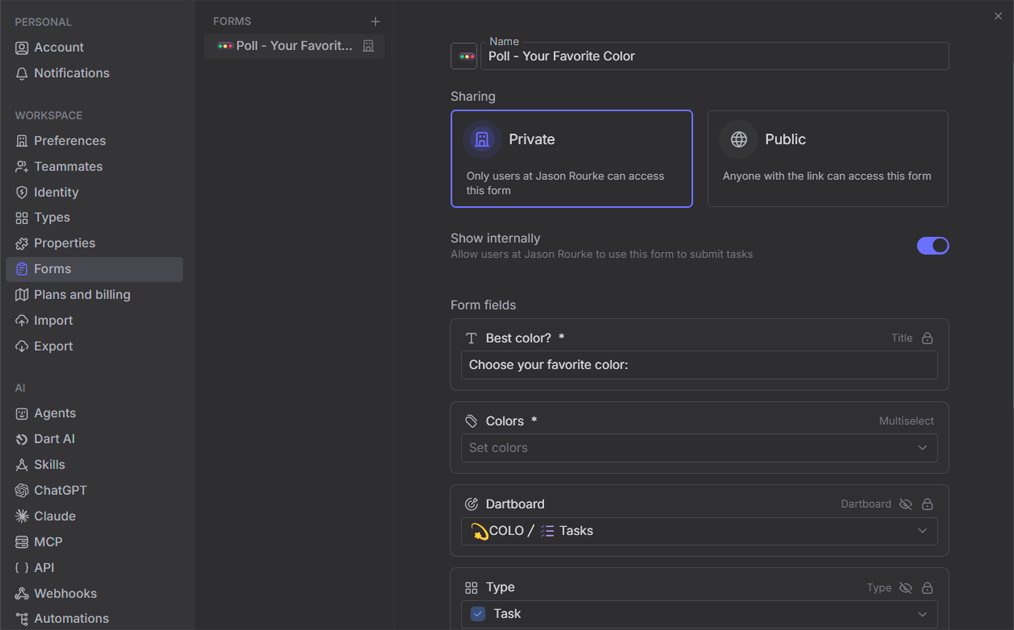Click the ChatGPT logo icon
This screenshot has height=630, width=1014.
click(22, 491)
